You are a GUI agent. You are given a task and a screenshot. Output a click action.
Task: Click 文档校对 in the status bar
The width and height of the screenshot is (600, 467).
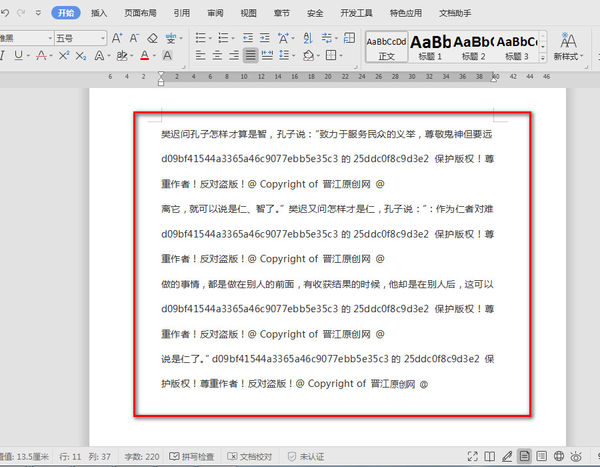click(x=249, y=456)
